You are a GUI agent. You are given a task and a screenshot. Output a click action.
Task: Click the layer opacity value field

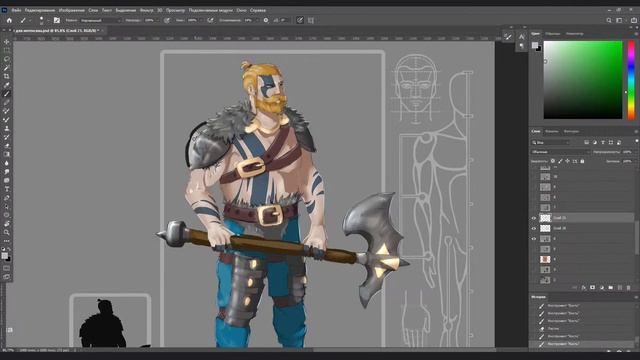627,152
